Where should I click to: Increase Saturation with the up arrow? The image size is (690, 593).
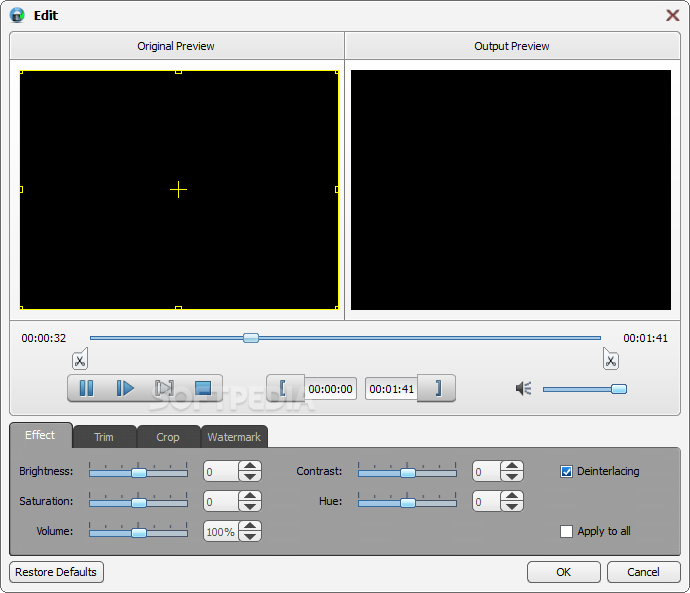tap(250, 496)
